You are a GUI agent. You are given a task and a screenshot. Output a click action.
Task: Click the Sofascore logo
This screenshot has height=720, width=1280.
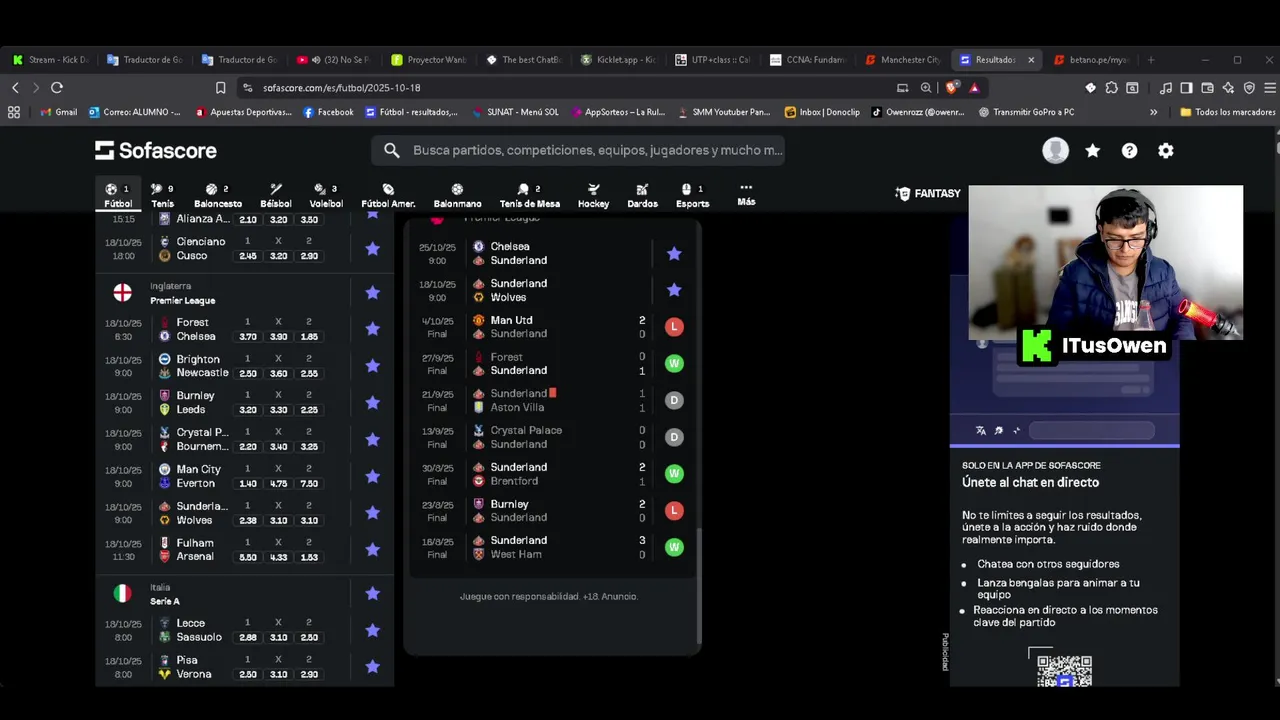click(x=156, y=150)
